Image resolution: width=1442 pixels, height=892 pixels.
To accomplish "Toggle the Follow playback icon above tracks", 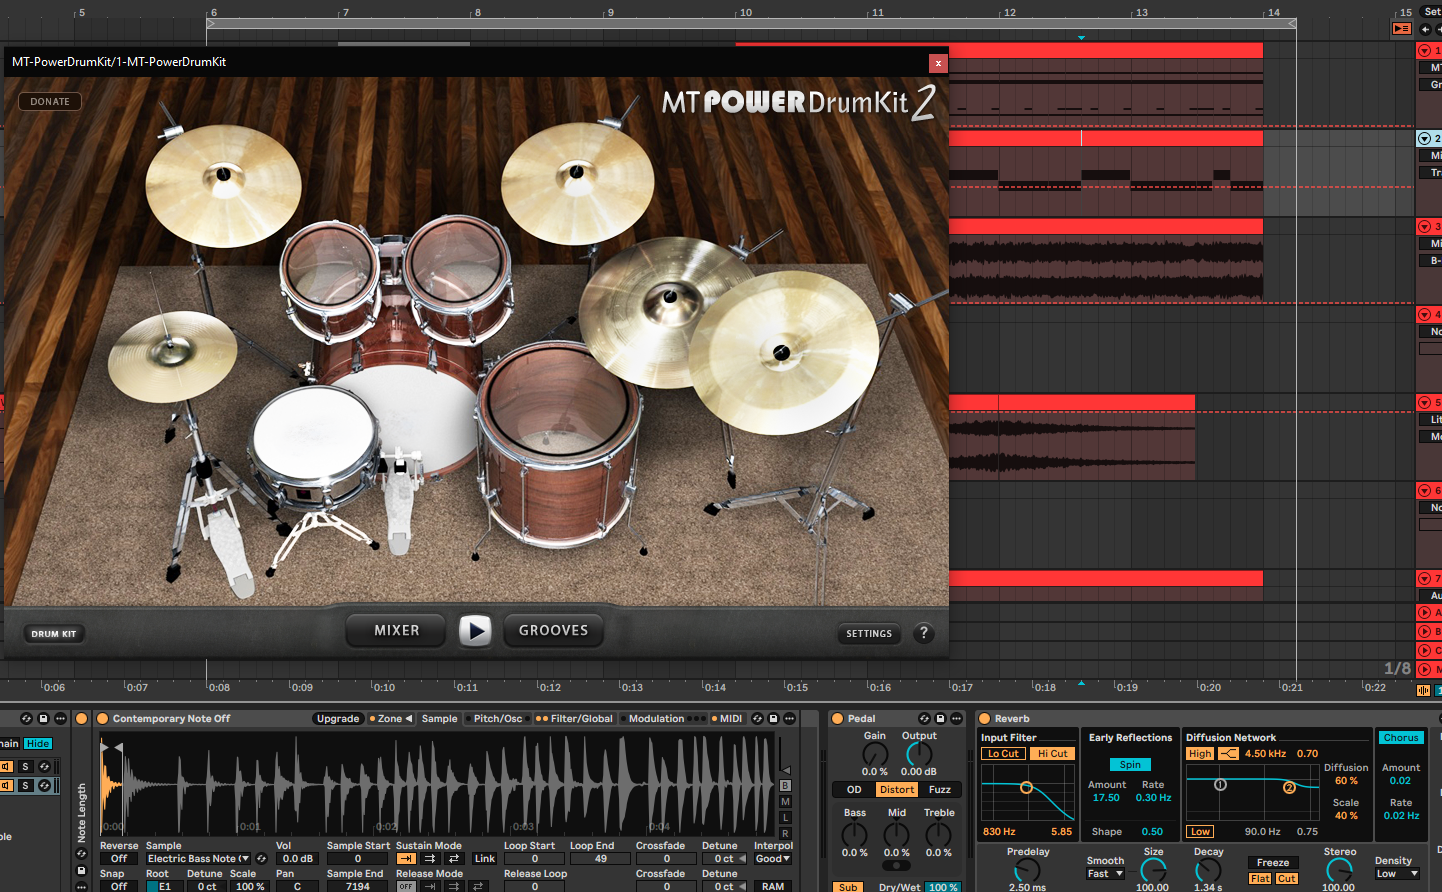I will click(1402, 29).
